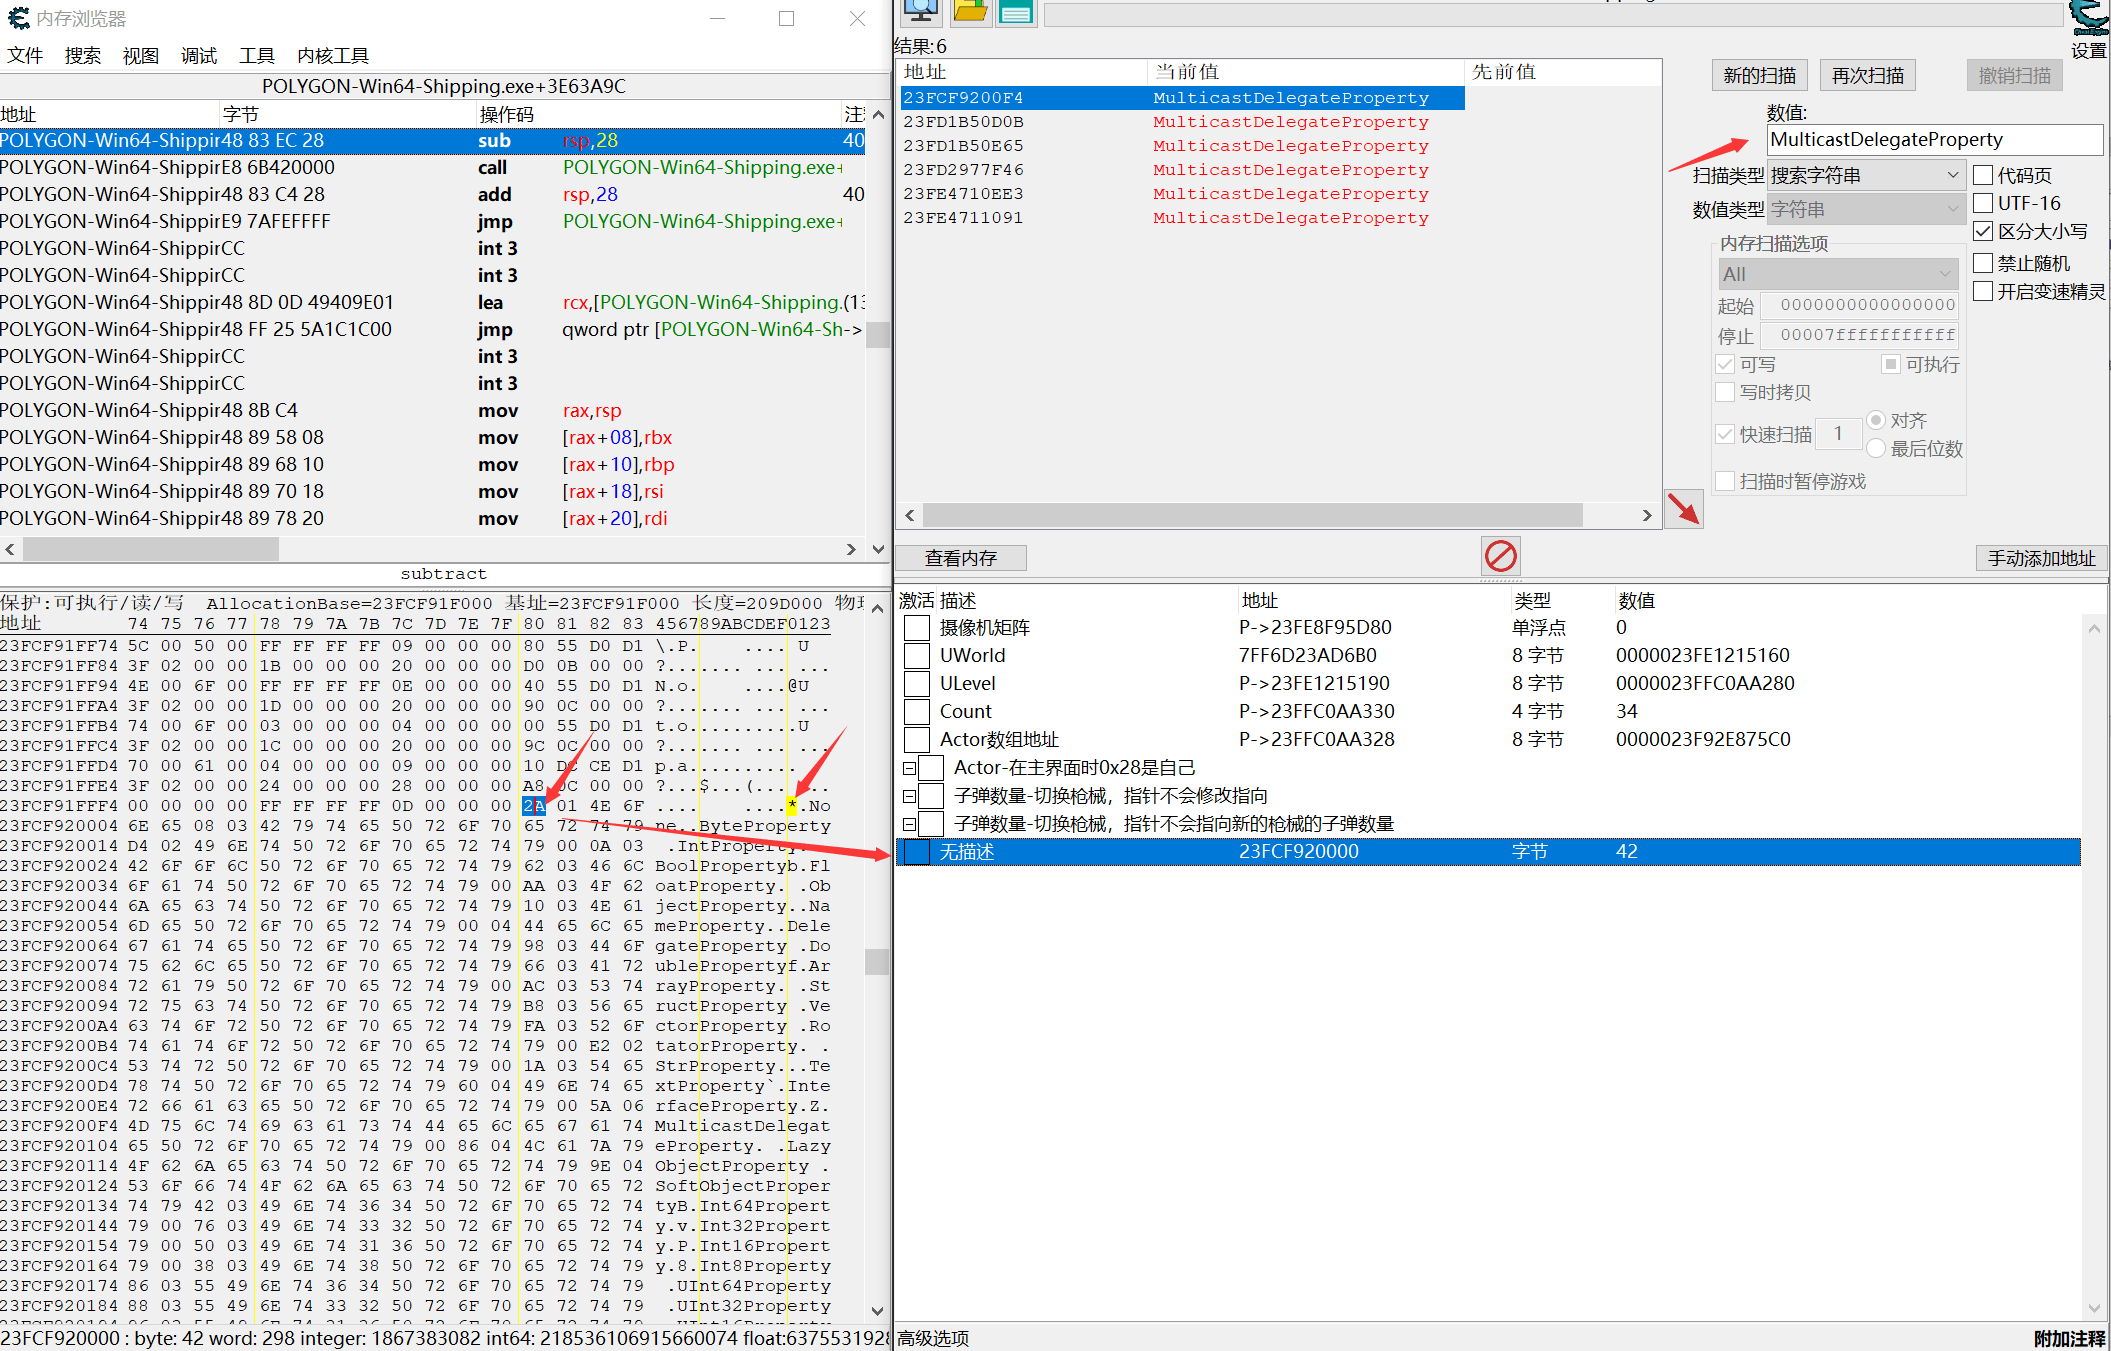Screen dimensions: 2111x1351
Task: Click 附加注释 at bottom right
Action: 2069,1338
